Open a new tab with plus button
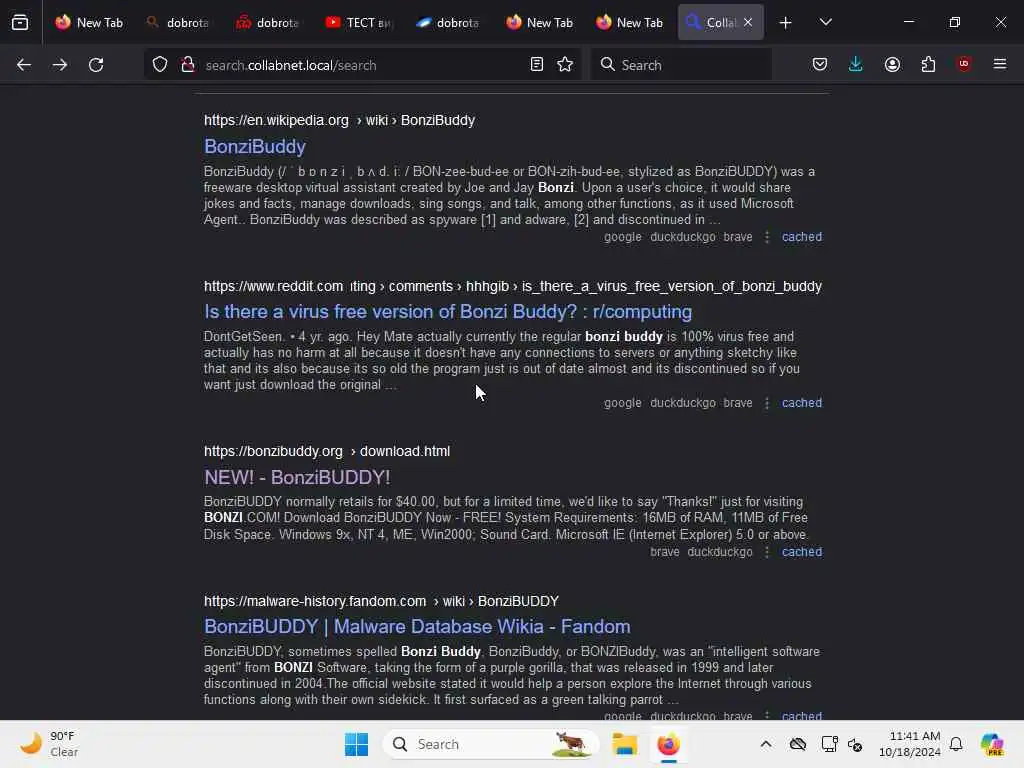This screenshot has height=768, width=1024. tap(786, 23)
